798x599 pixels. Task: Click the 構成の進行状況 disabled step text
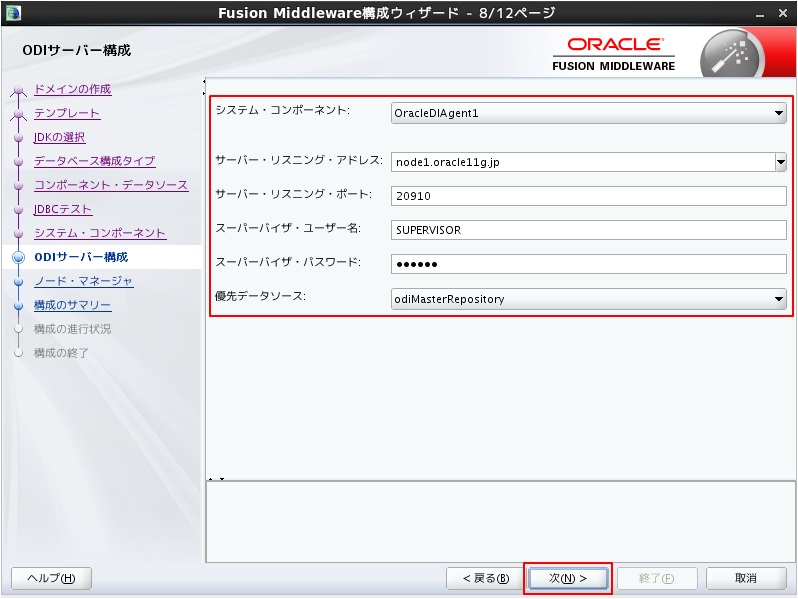(72, 329)
